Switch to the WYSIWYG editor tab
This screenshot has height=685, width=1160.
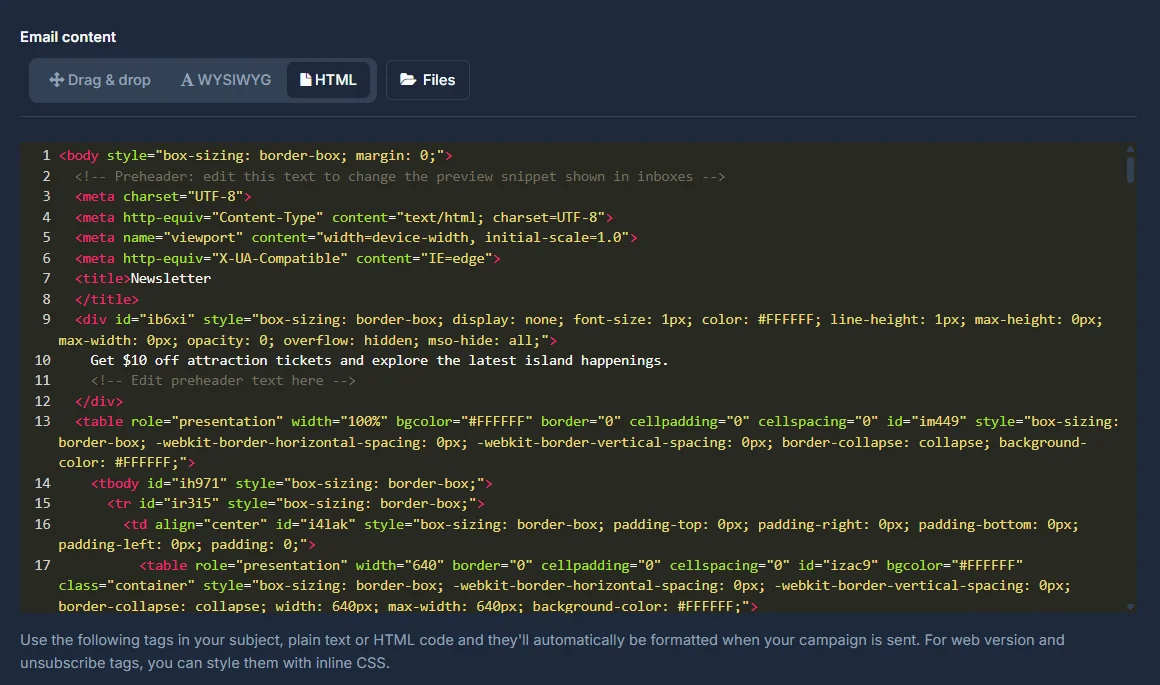pyautogui.click(x=226, y=80)
